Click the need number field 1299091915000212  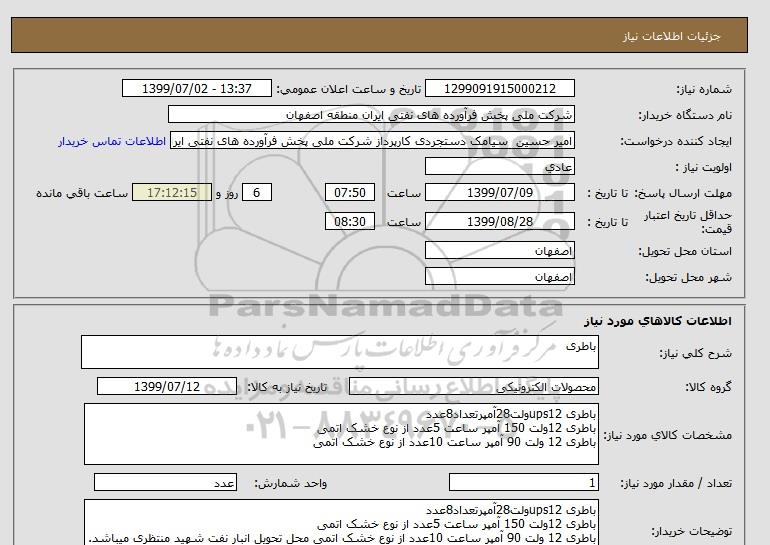pyautogui.click(x=499, y=89)
